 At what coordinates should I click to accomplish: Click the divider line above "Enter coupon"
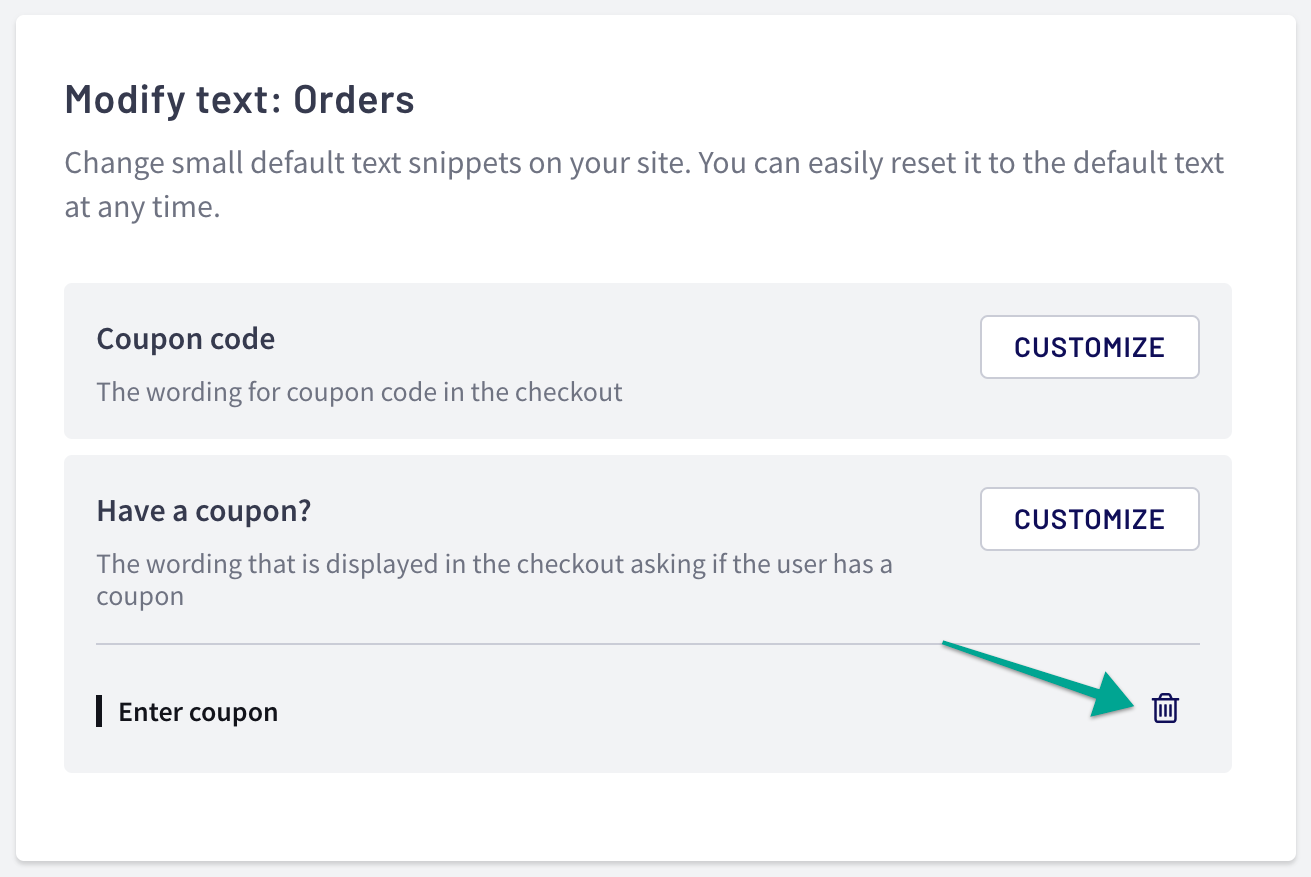(x=648, y=644)
